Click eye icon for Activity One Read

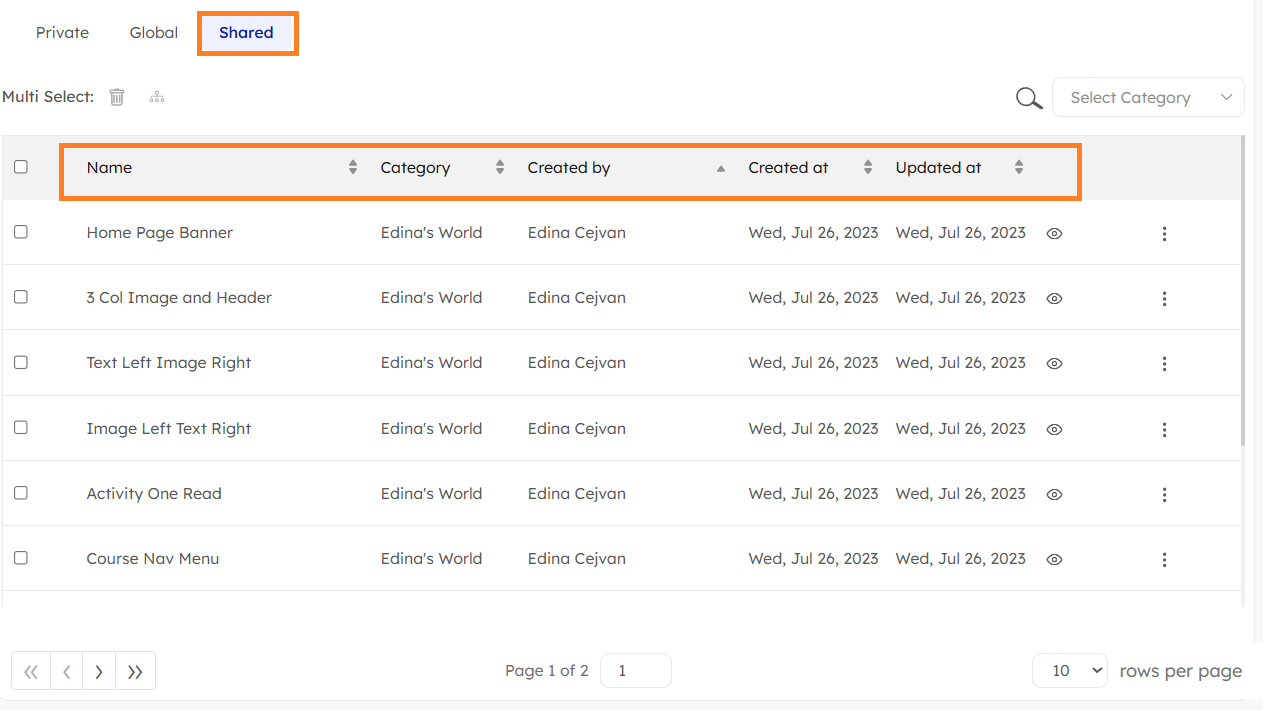pos(1054,495)
